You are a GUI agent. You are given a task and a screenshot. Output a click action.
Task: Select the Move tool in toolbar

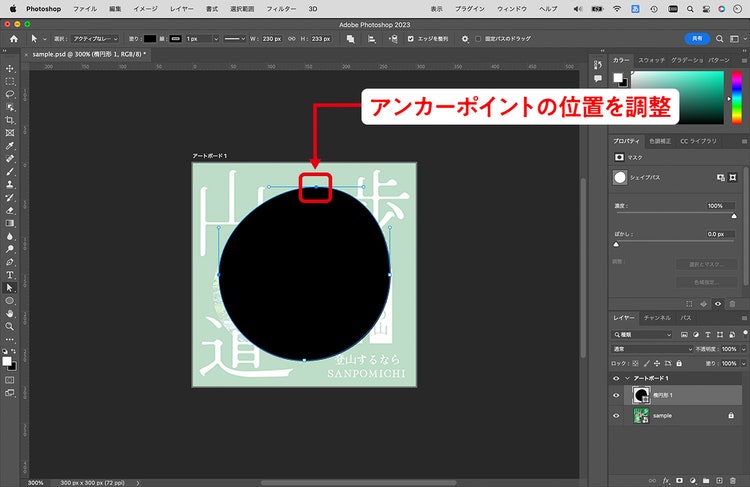tap(10, 68)
